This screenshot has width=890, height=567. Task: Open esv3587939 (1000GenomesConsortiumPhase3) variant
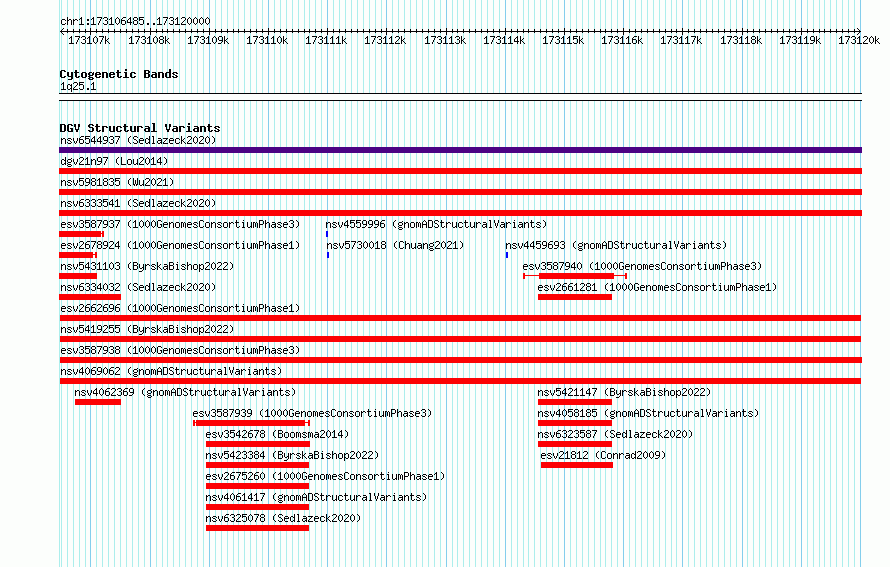coord(312,413)
